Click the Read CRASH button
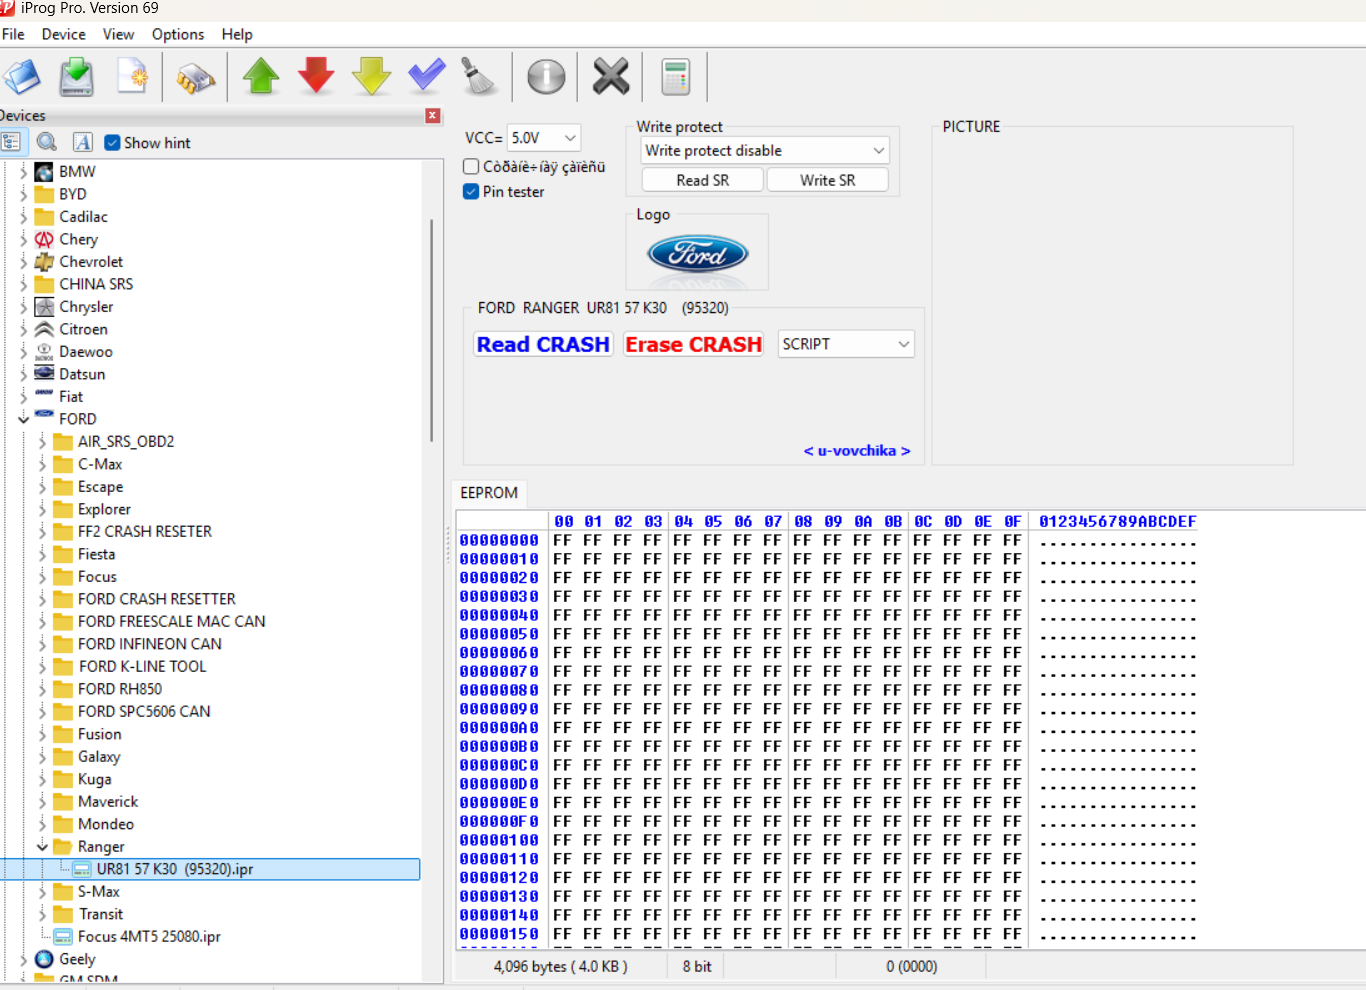The image size is (1366, 990). pos(543,344)
